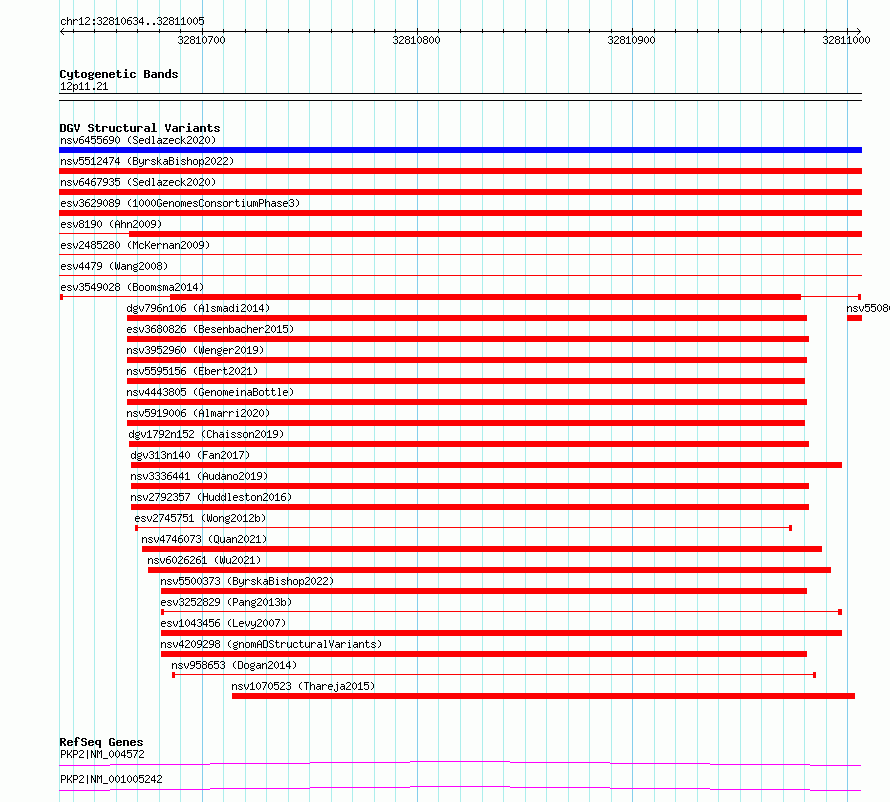Select variant nsv5595156 (Ebert2021)
The image size is (890, 802).
(x=192, y=371)
